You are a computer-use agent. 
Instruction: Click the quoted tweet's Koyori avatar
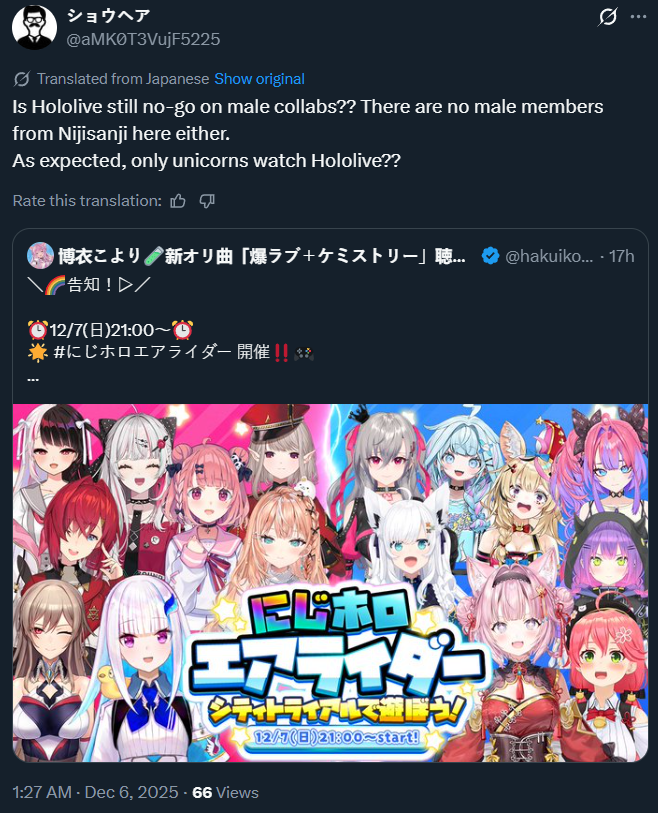(x=40, y=256)
